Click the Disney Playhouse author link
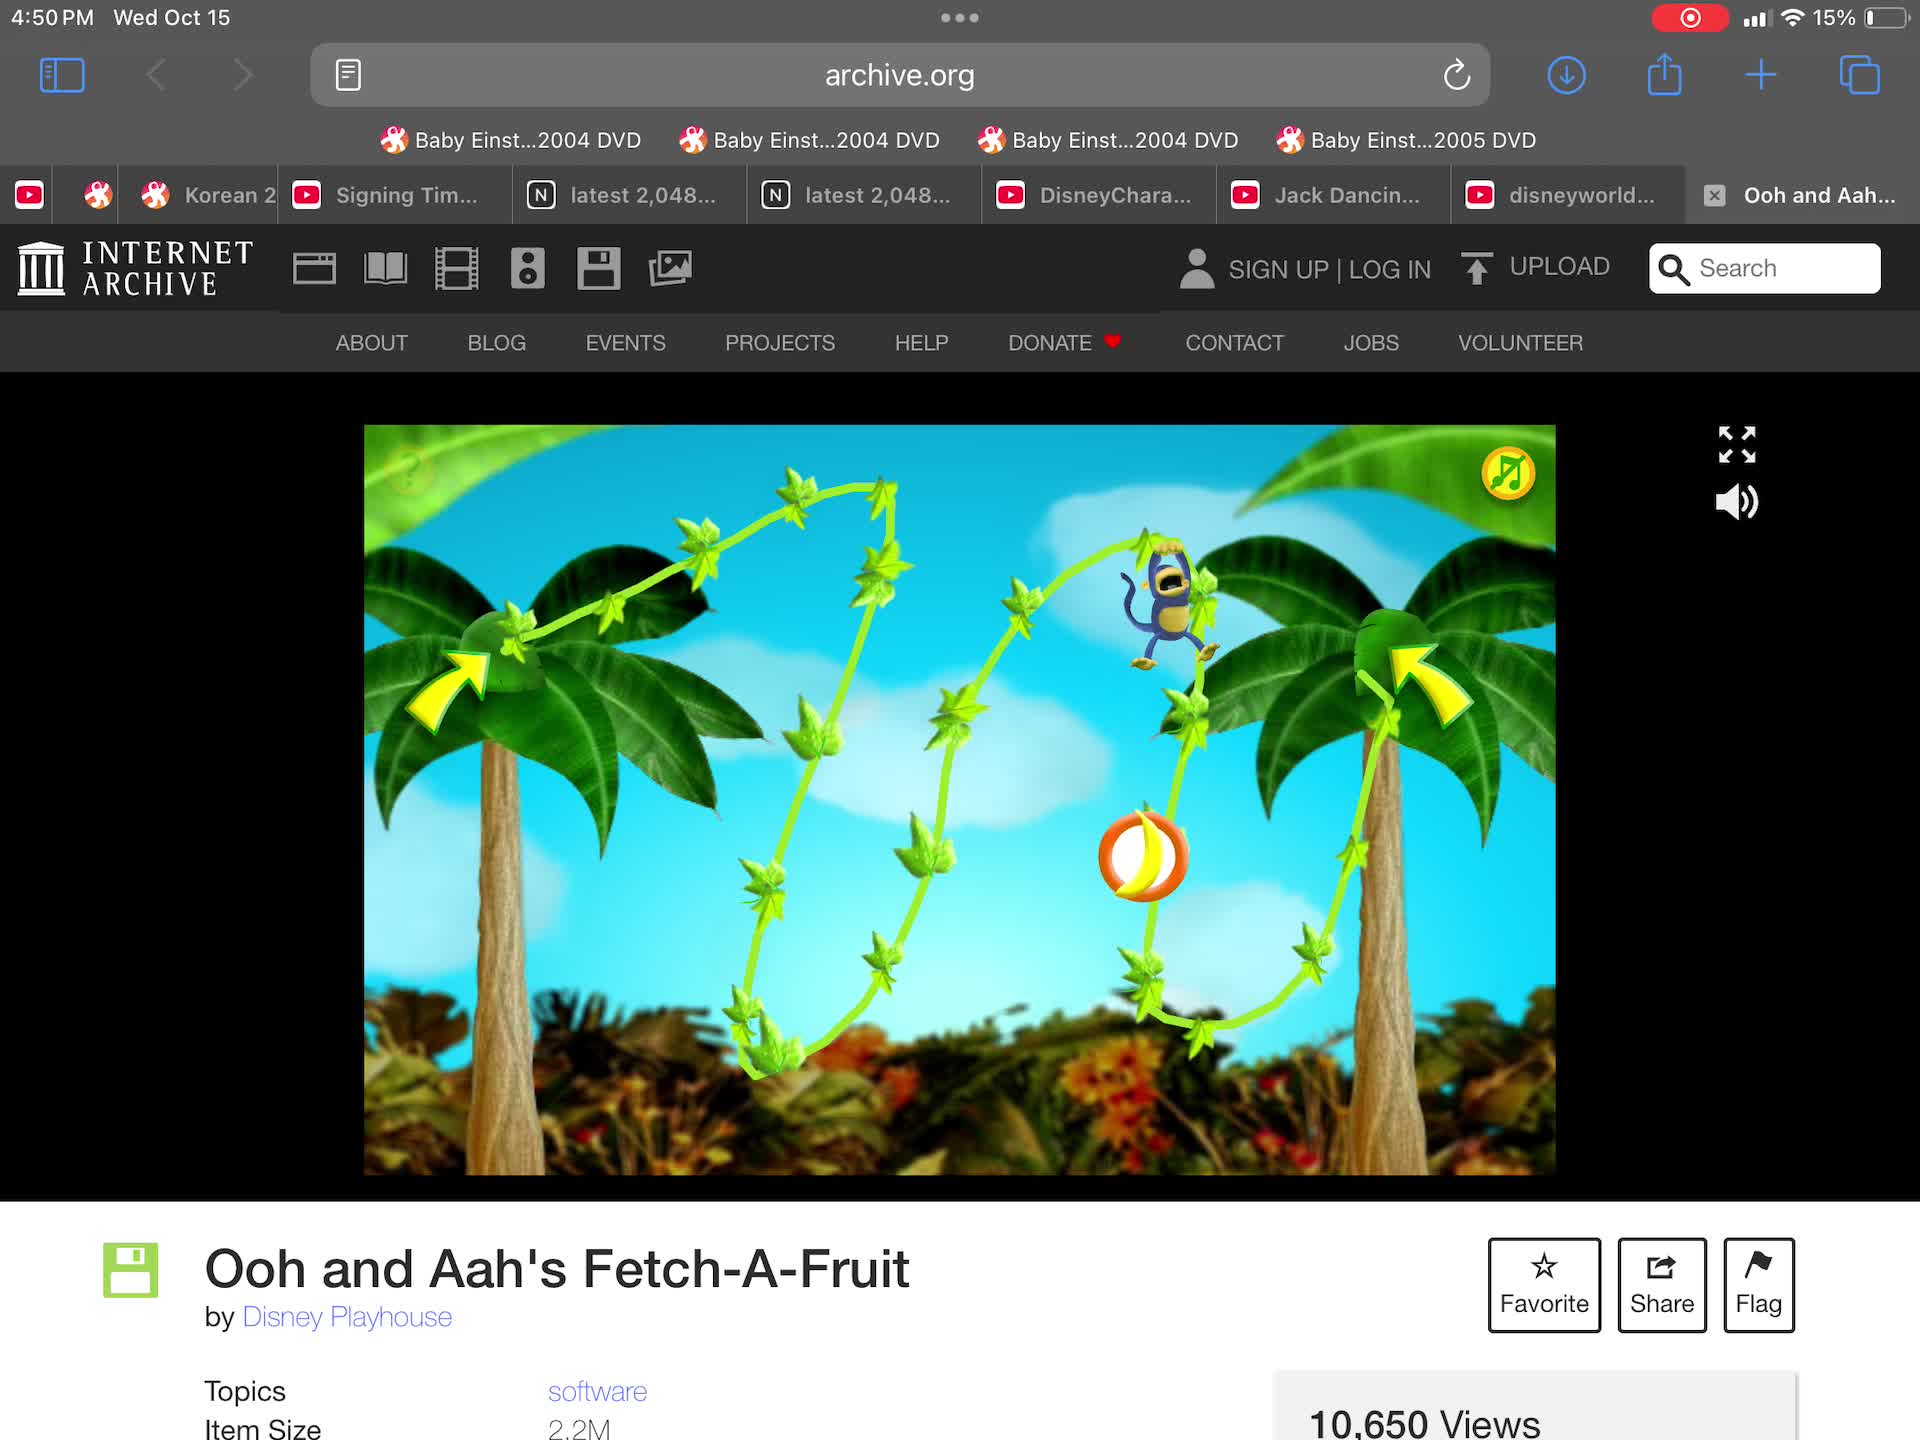This screenshot has height=1440, width=1920. click(x=347, y=1317)
